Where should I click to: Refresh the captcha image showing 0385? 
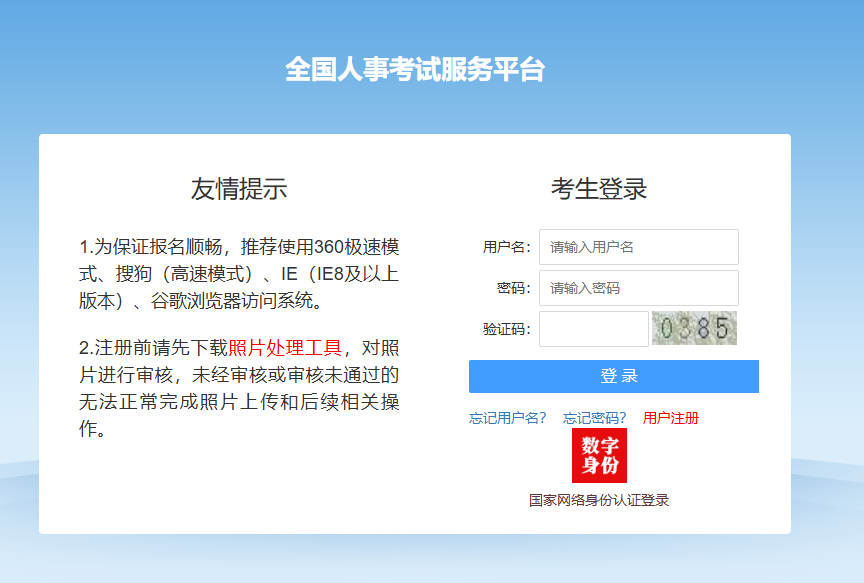(x=694, y=328)
